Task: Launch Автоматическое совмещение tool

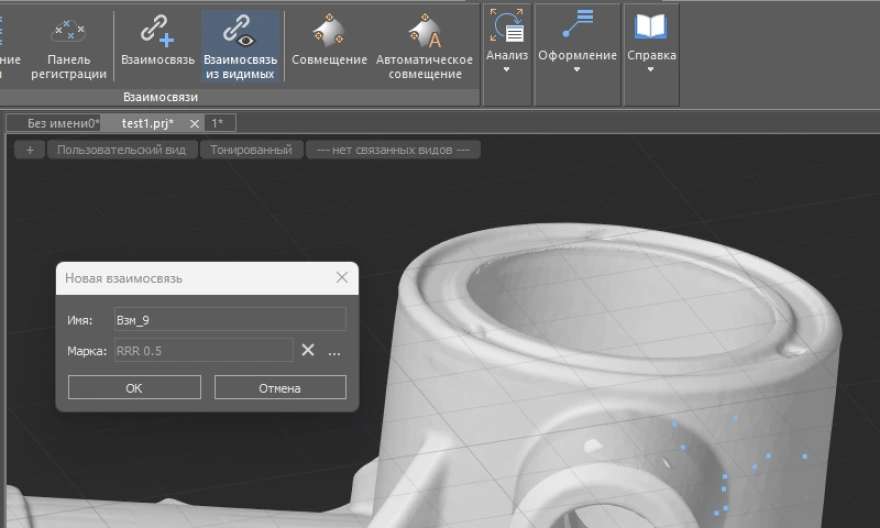Action: pos(424,46)
